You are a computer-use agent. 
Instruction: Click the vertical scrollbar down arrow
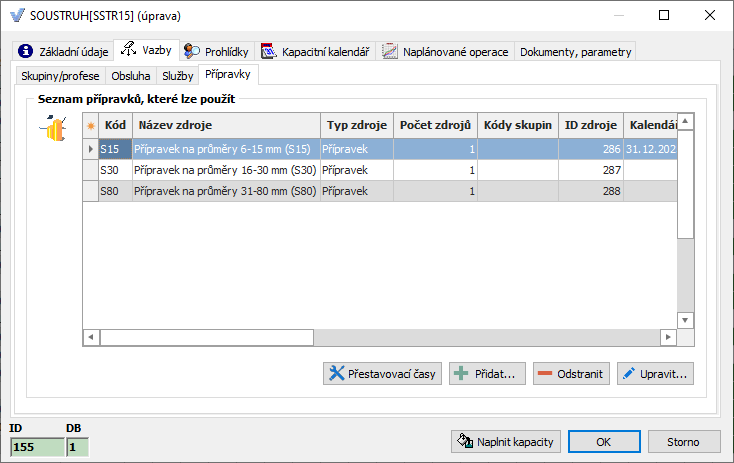coord(686,320)
